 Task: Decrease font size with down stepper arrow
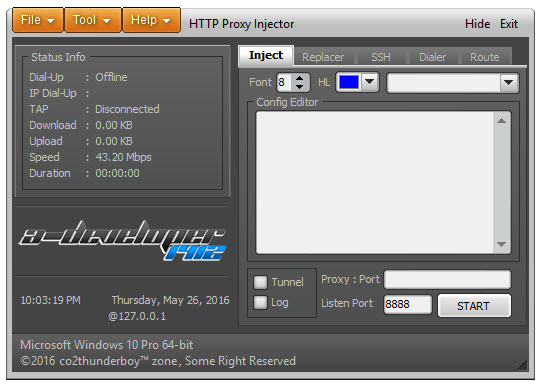(x=300, y=87)
